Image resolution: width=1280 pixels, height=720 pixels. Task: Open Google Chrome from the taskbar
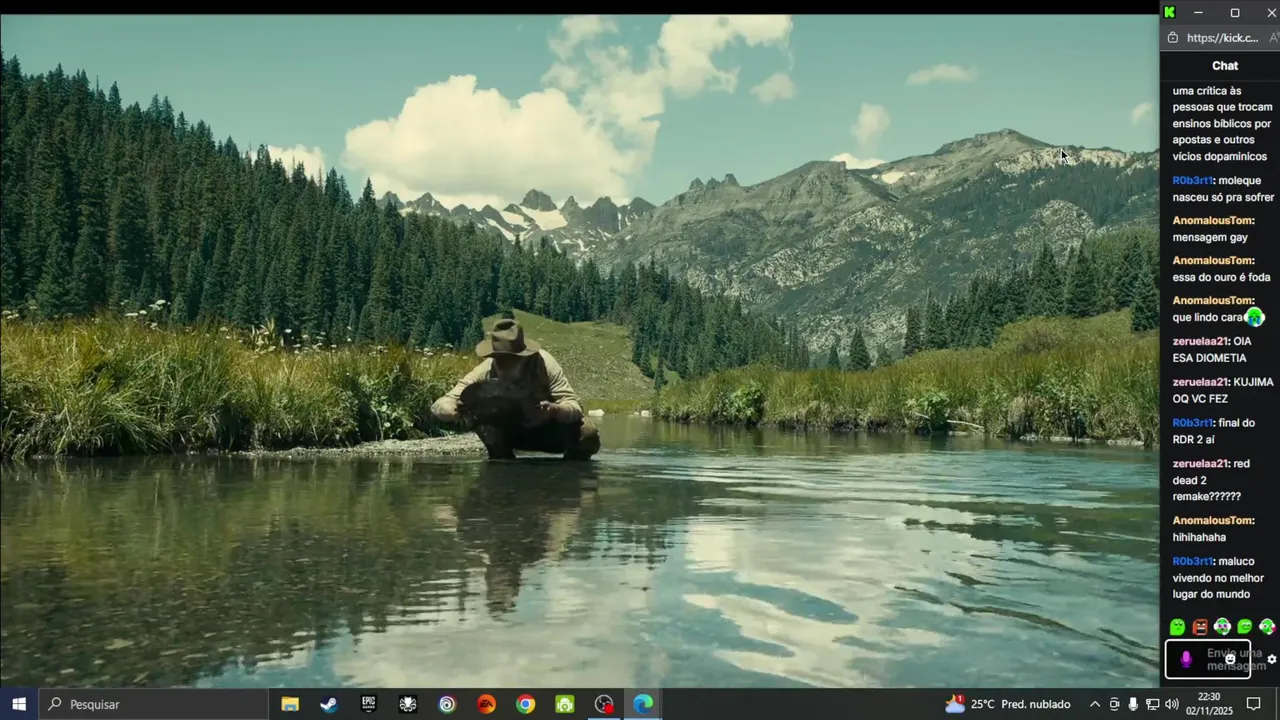click(x=525, y=704)
